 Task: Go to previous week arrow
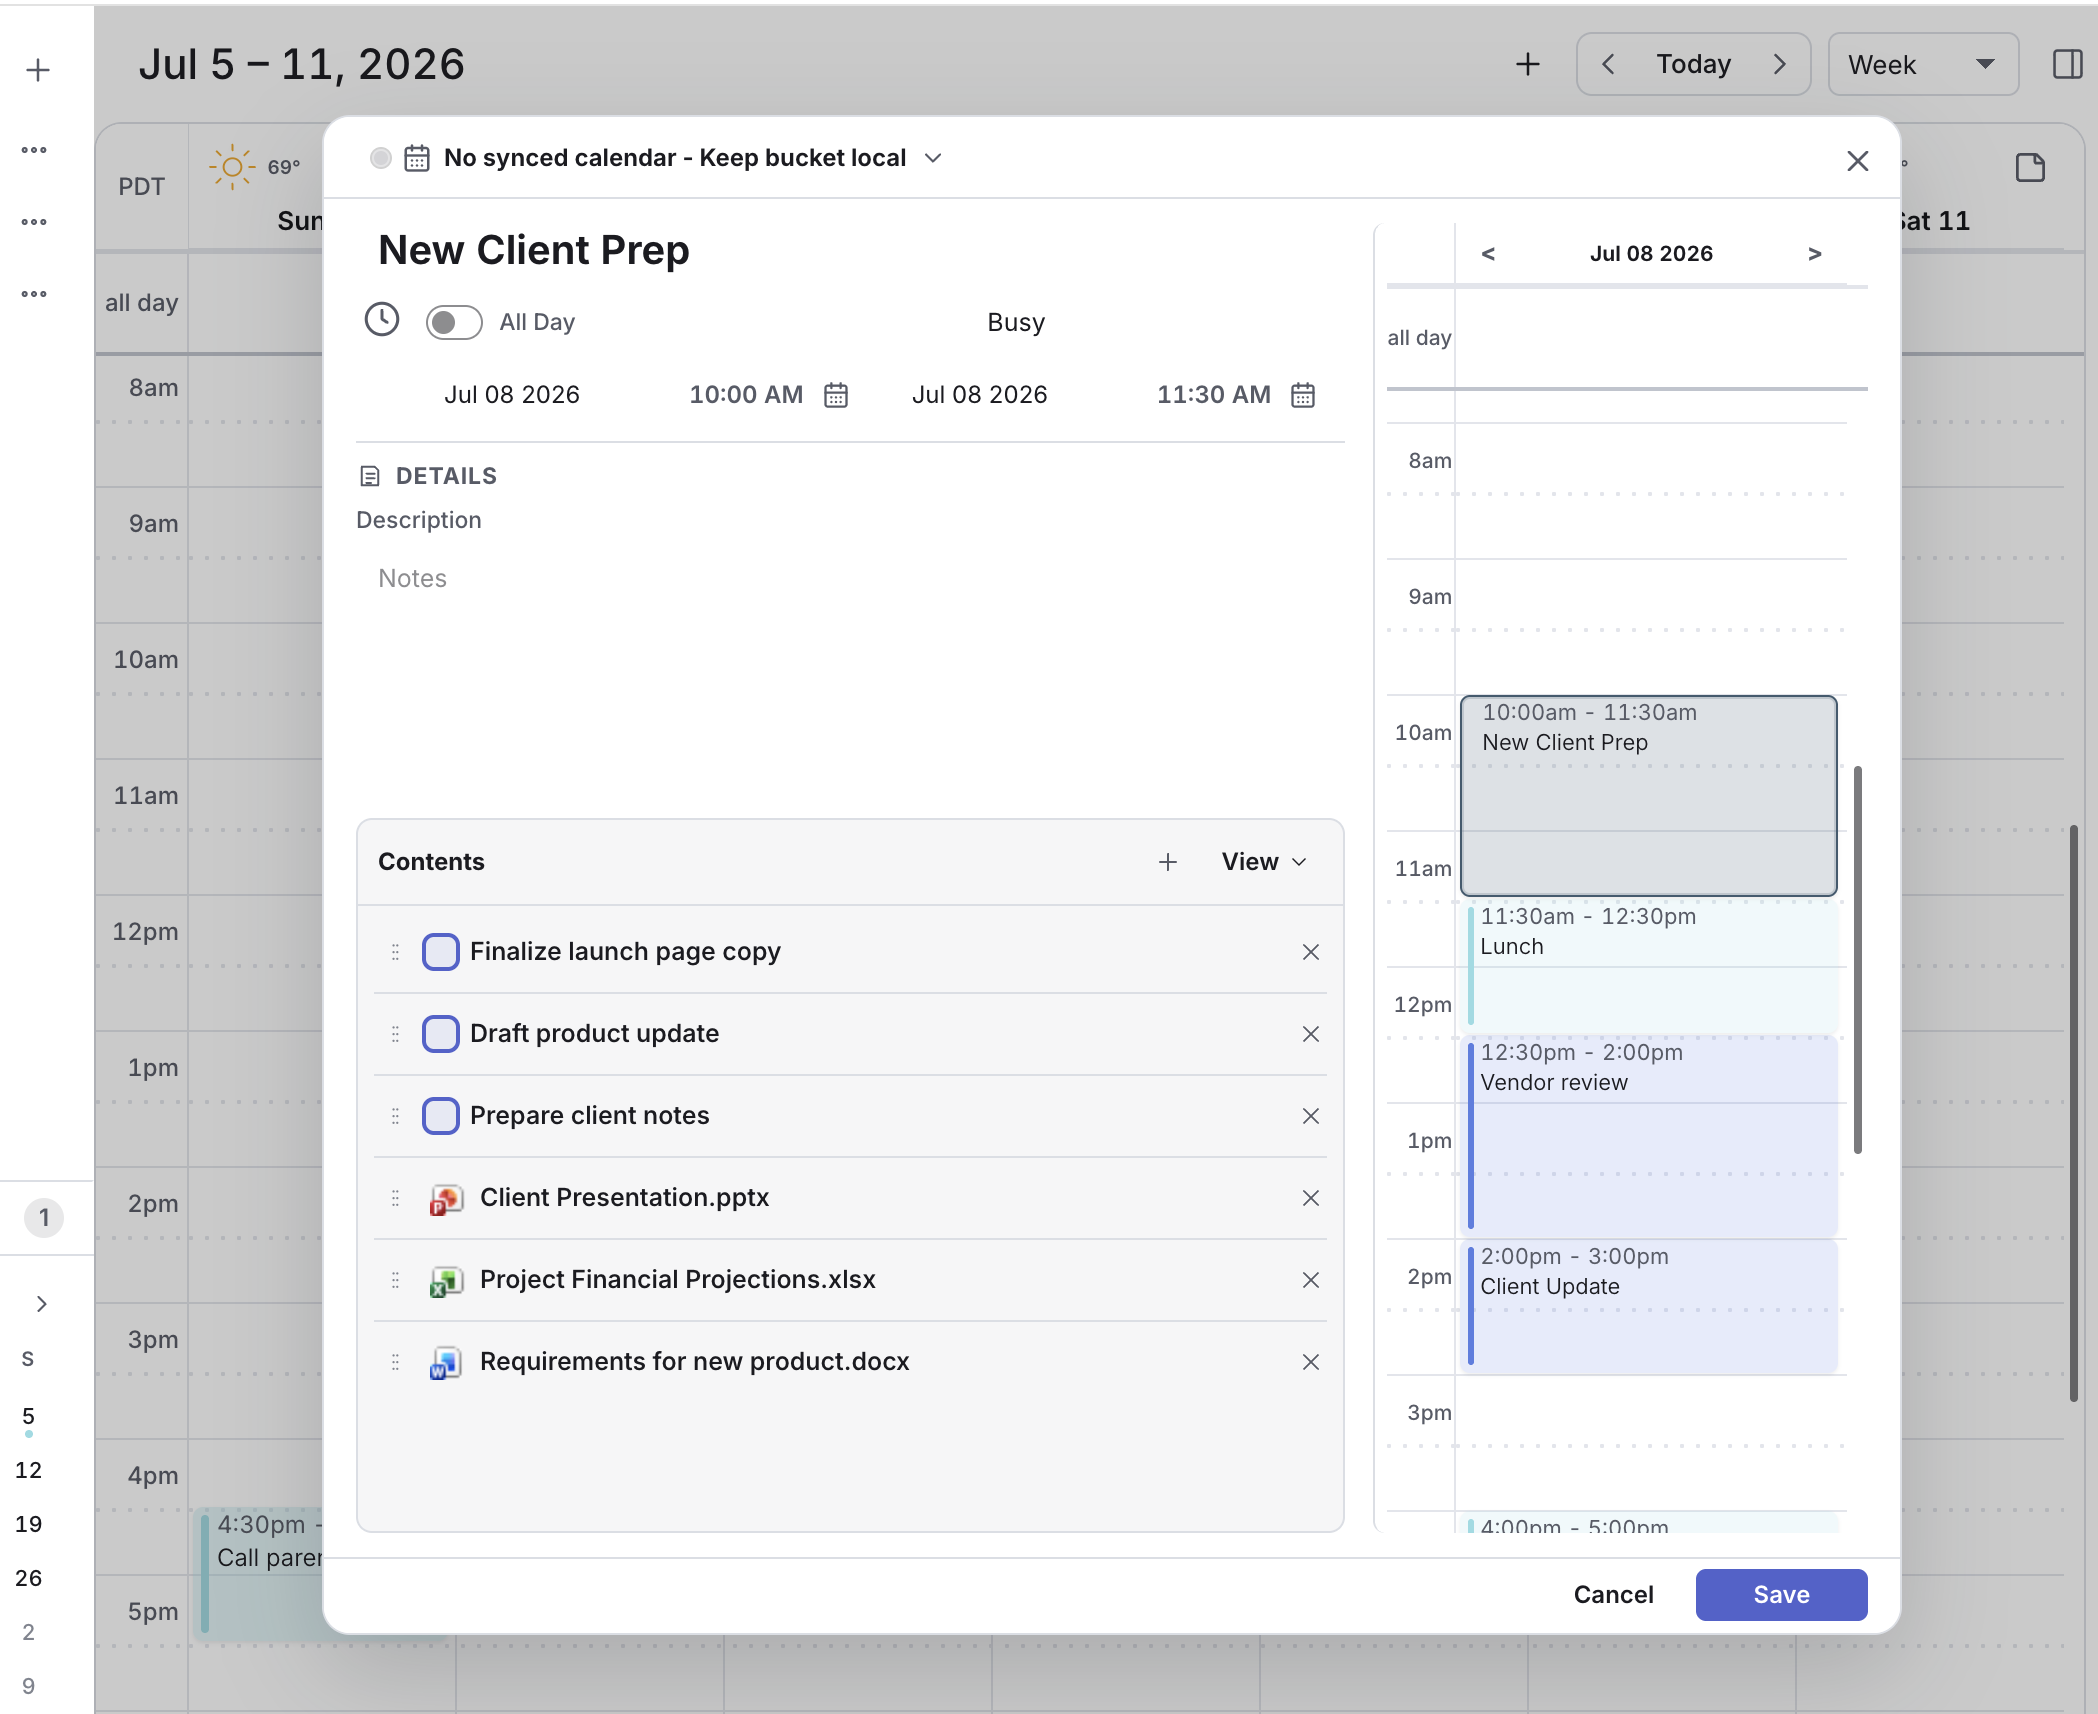[x=1608, y=65]
